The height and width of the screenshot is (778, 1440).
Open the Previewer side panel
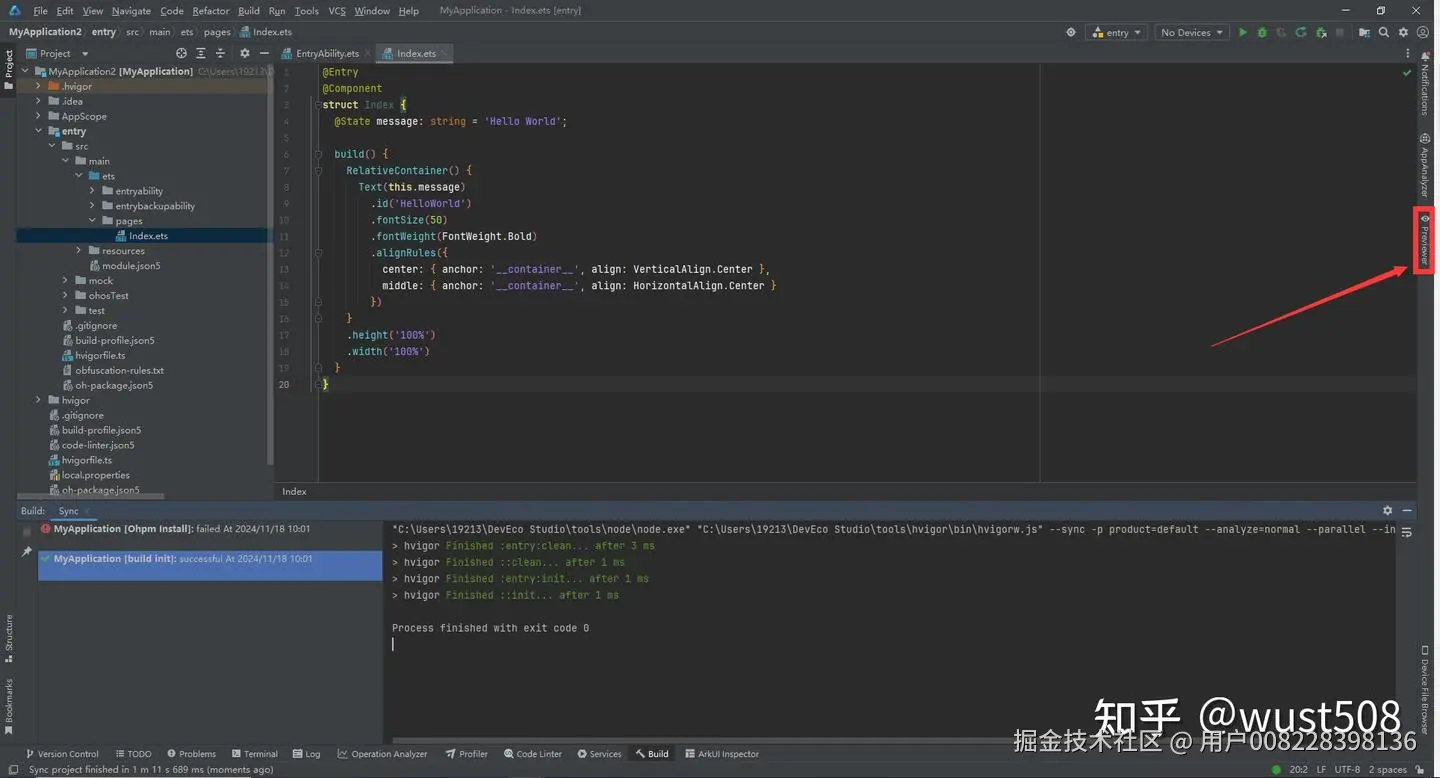point(1424,240)
